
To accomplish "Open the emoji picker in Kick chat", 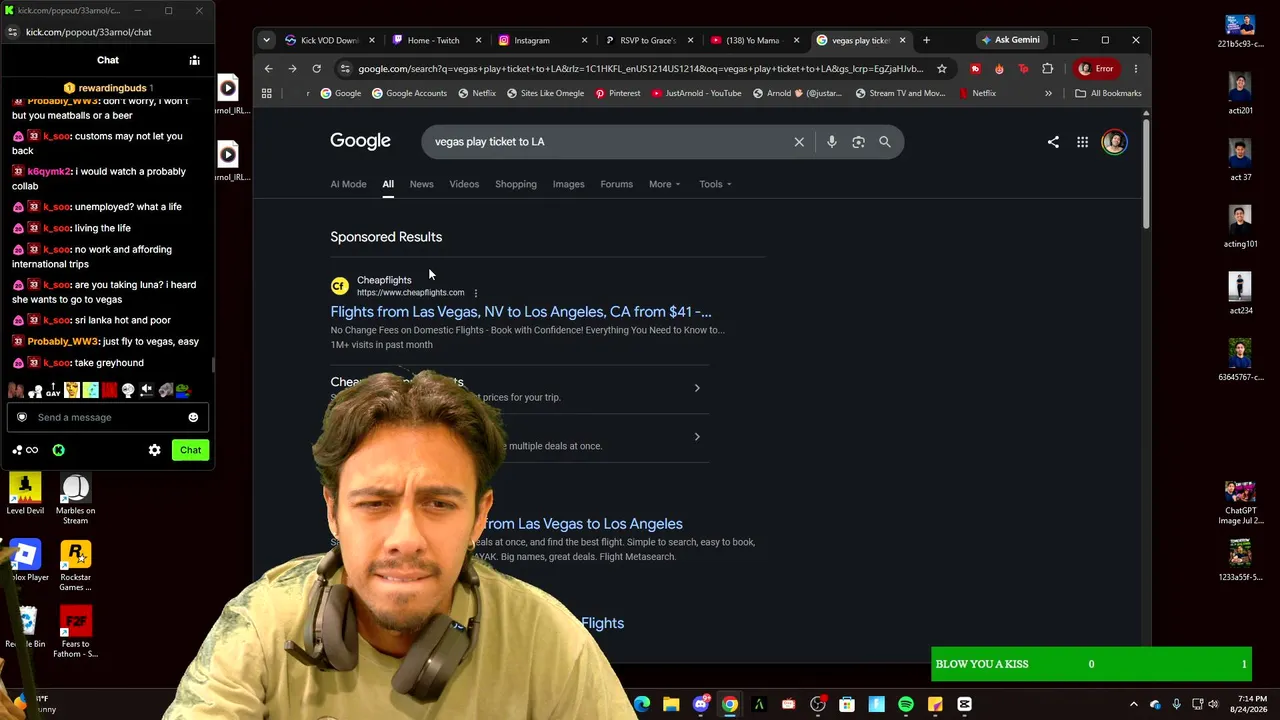I will (x=193, y=417).
